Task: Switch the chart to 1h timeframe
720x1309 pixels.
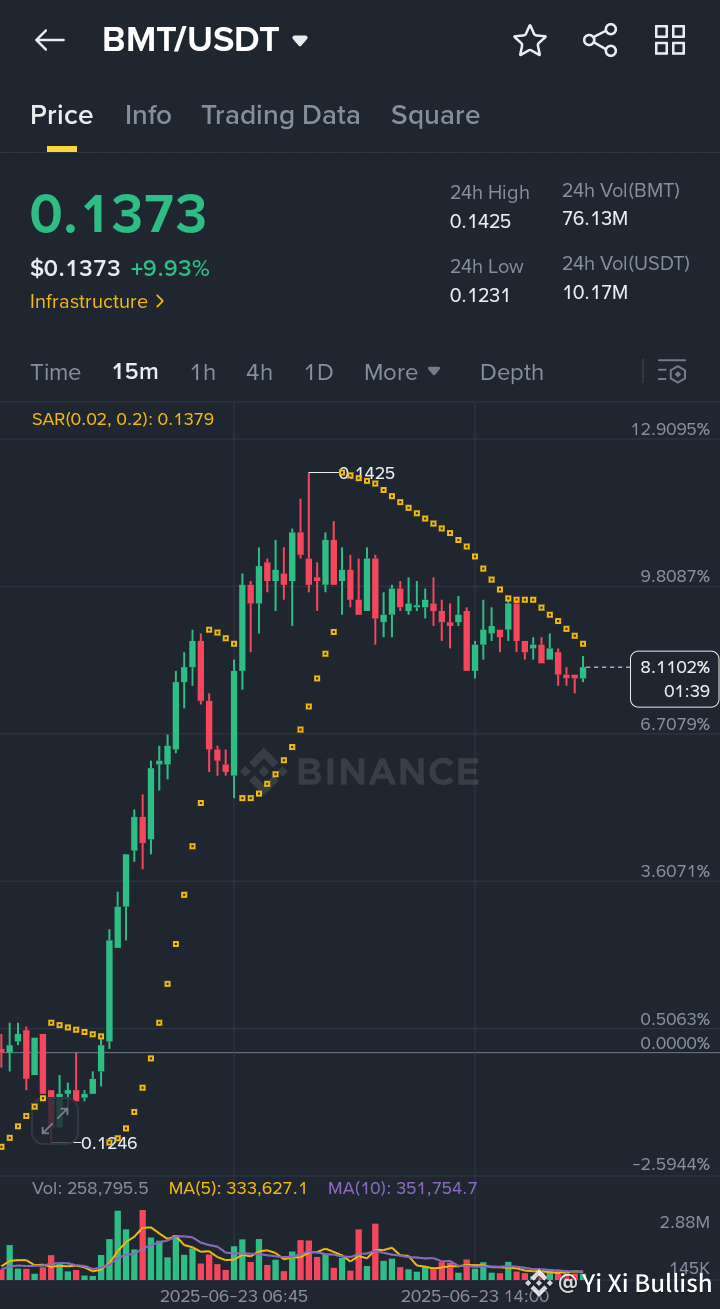Action: 202,371
